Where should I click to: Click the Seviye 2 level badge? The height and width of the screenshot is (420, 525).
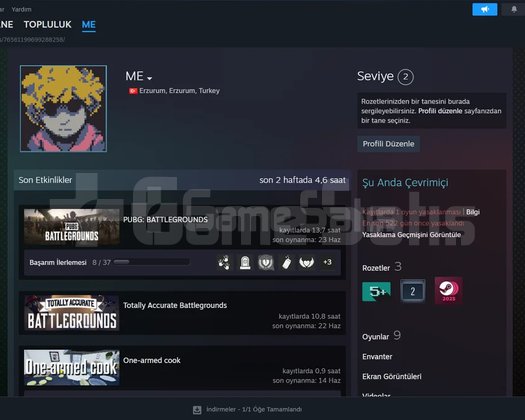(405, 77)
